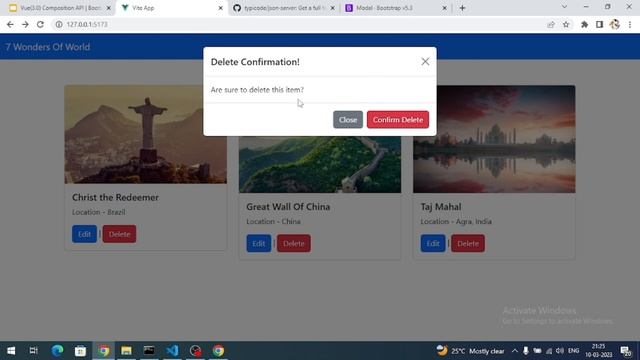Open File Explorer from taskbar
The height and width of the screenshot is (360, 640).
(x=126, y=351)
